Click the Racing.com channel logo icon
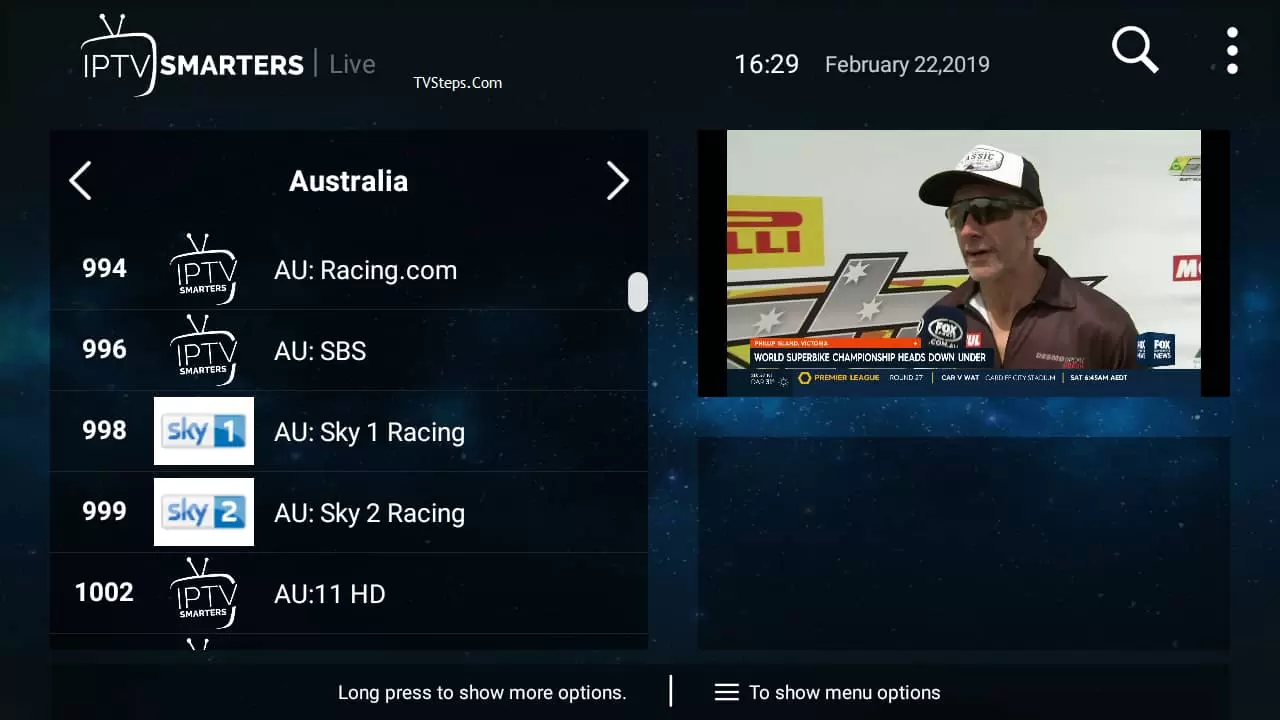The image size is (1280, 720). click(204, 269)
